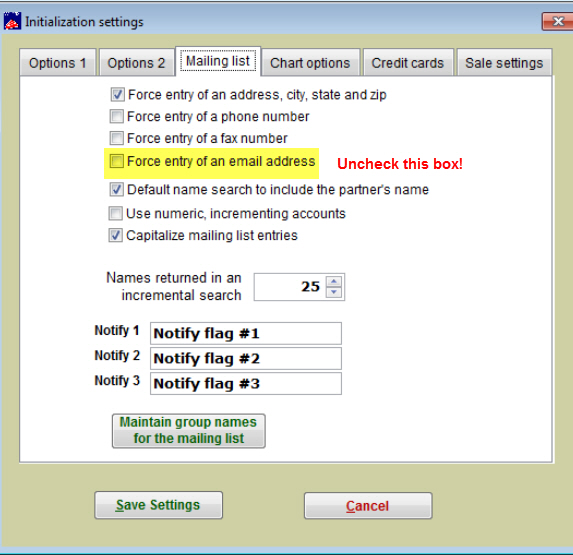Image resolution: width=573 pixels, height=555 pixels.
Task: Uncheck Force entry of an address checkbox
Action: [x=117, y=95]
